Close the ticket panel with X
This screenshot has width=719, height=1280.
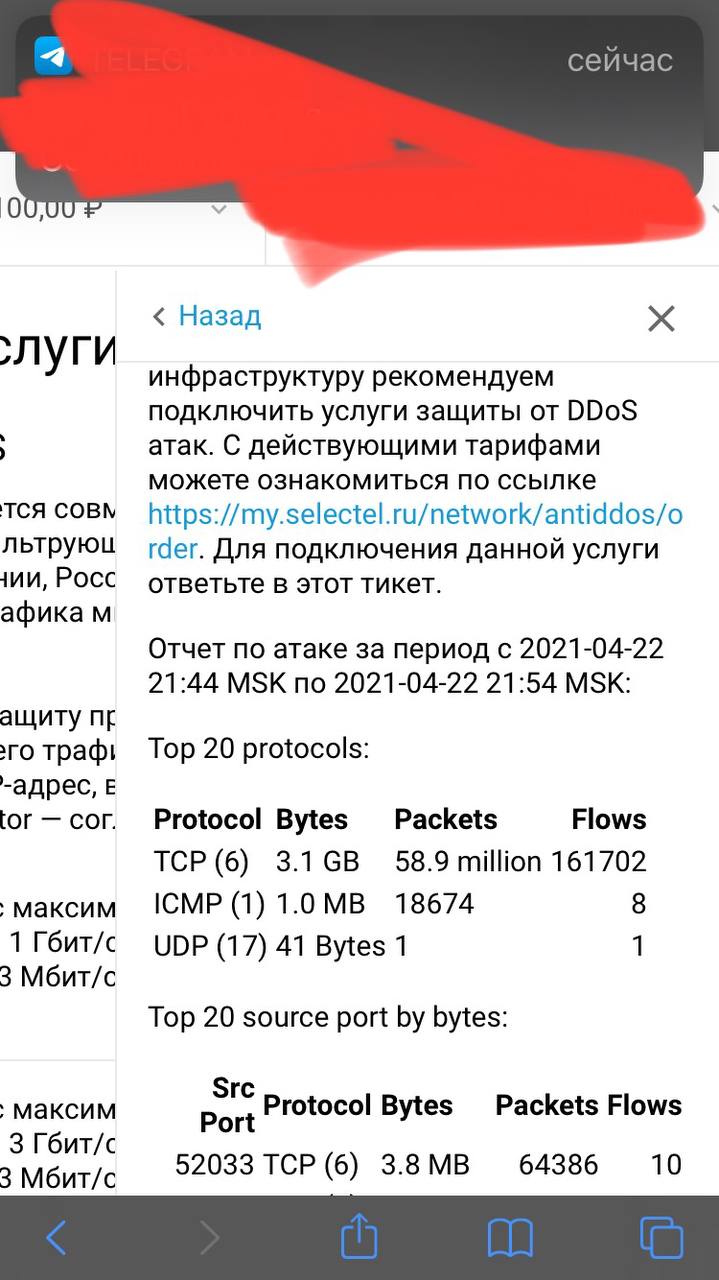[661, 318]
